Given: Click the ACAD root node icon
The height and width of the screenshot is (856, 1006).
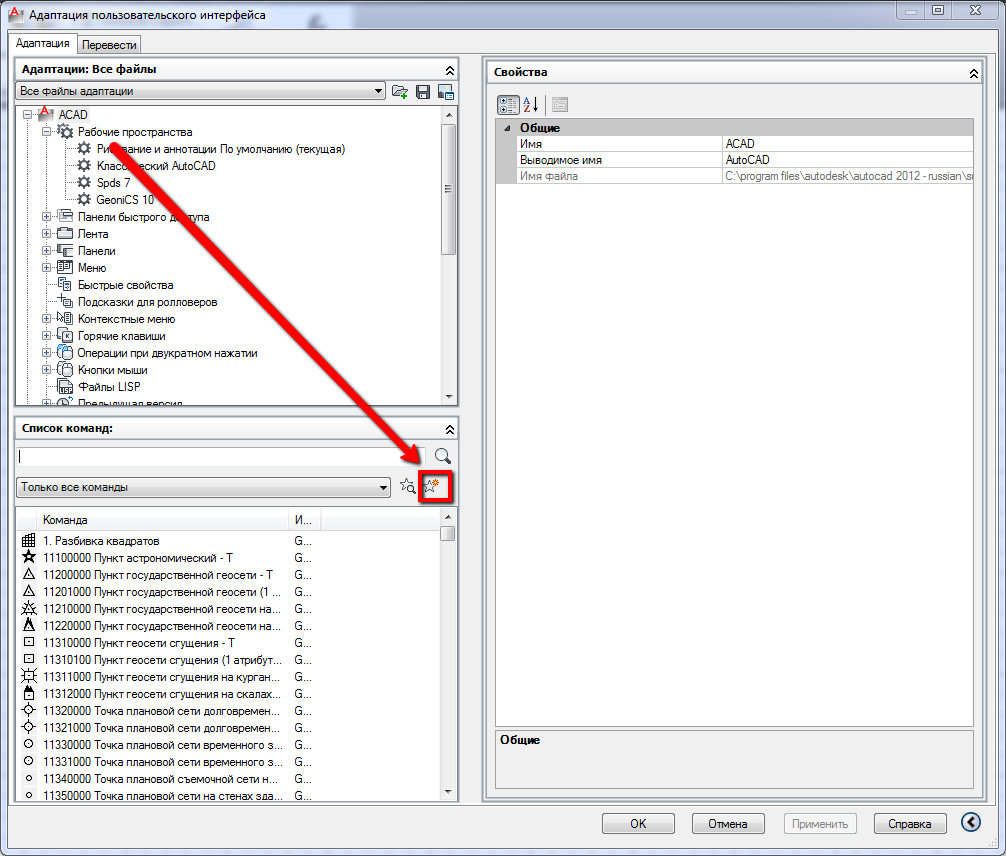Looking at the screenshot, I should (45, 114).
